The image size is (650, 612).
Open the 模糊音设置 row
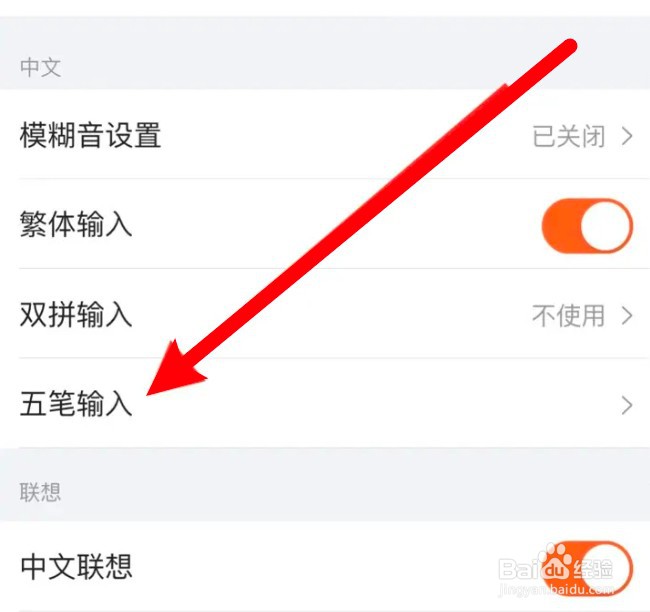[325, 134]
